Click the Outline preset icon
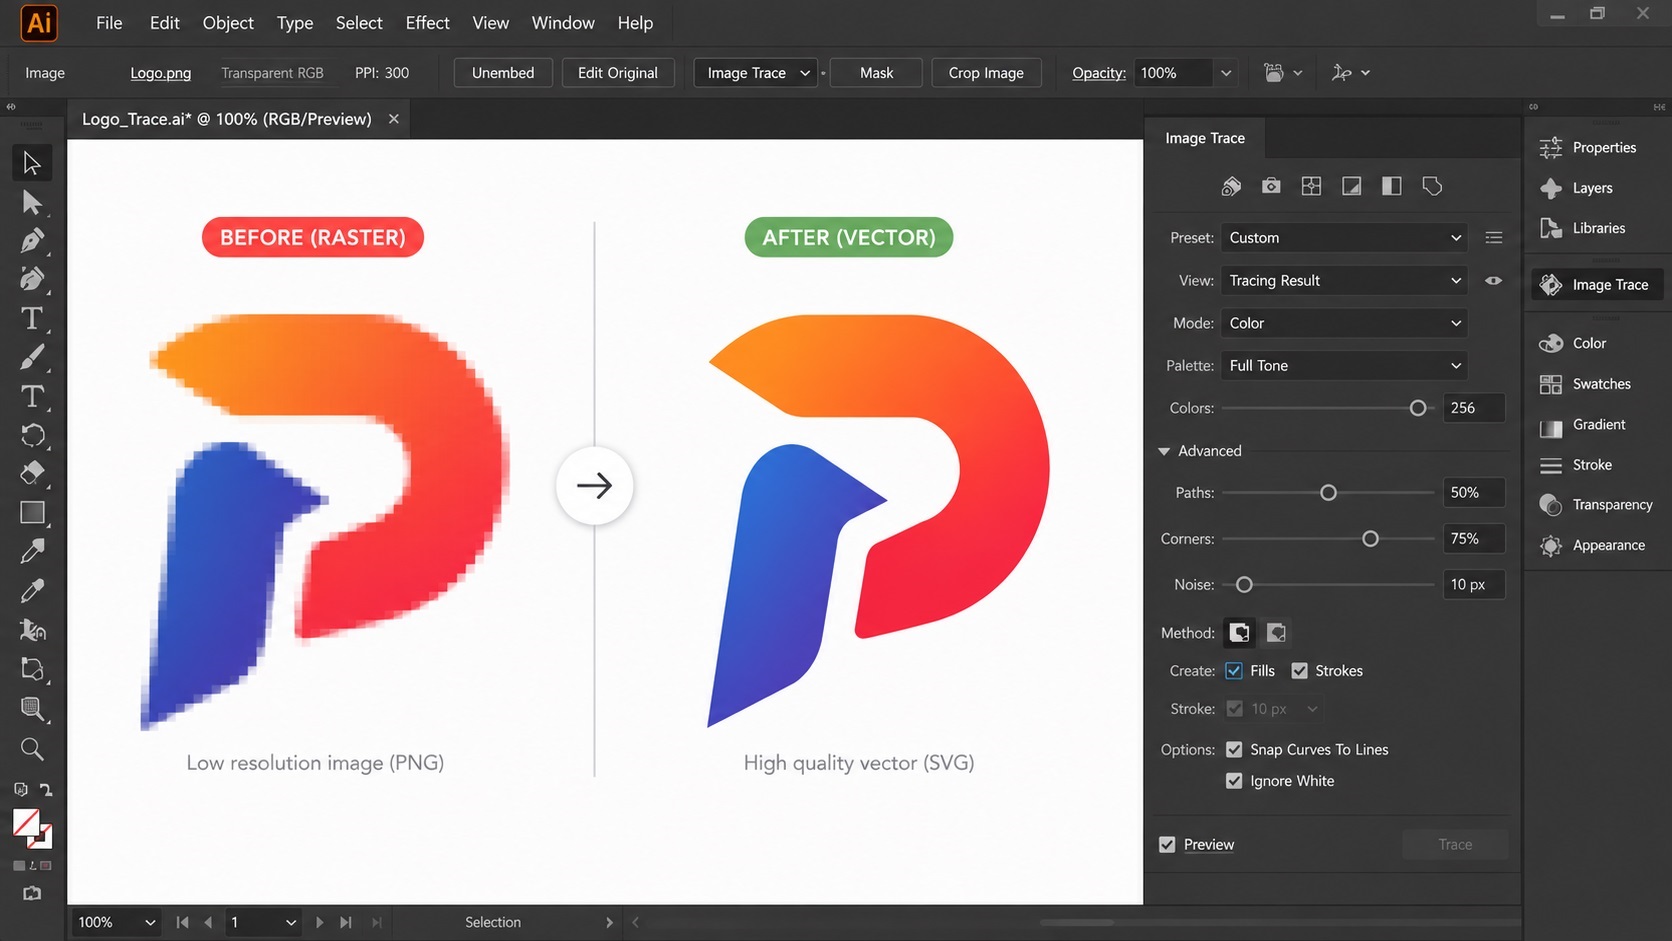1672x941 pixels. click(x=1432, y=186)
